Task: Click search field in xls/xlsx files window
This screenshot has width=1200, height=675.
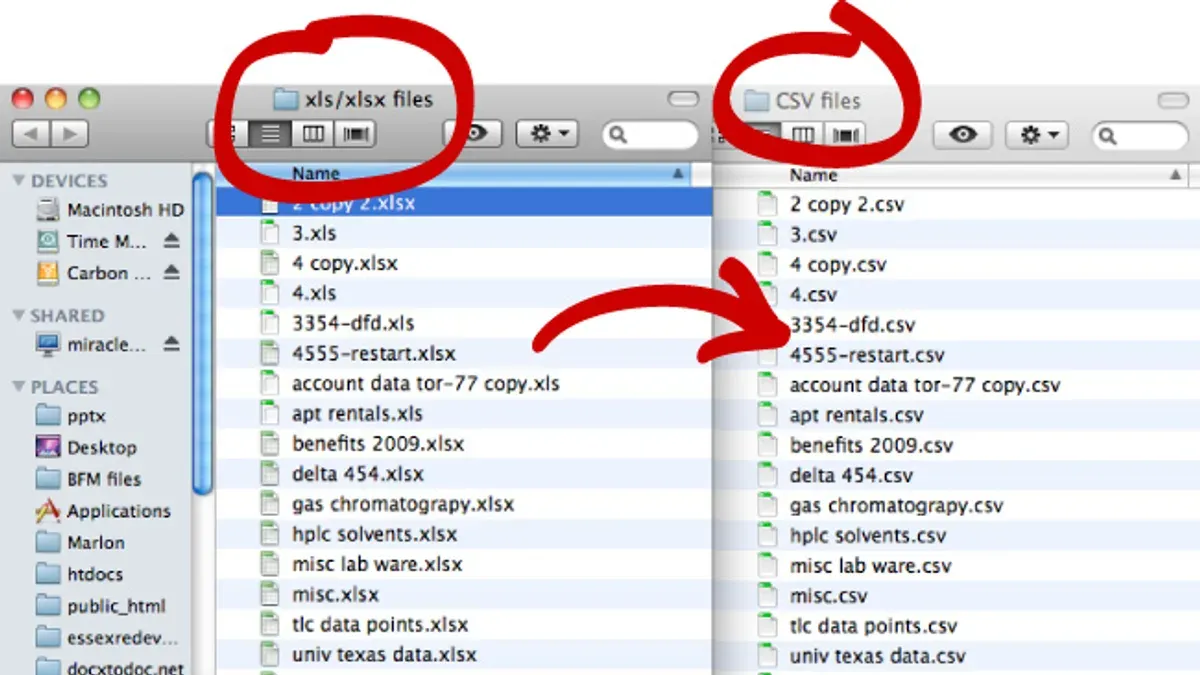Action: click(x=650, y=134)
